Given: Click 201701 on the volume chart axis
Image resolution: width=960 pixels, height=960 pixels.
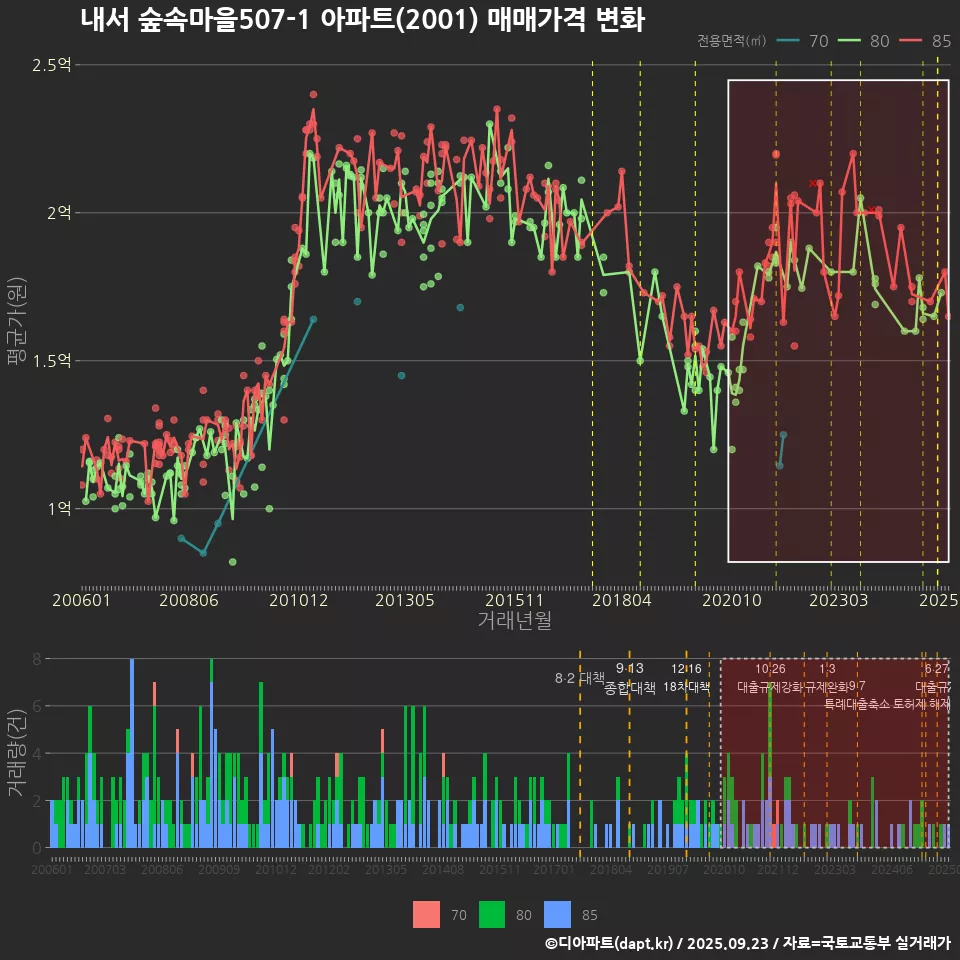Looking at the screenshot, I should [553, 869].
